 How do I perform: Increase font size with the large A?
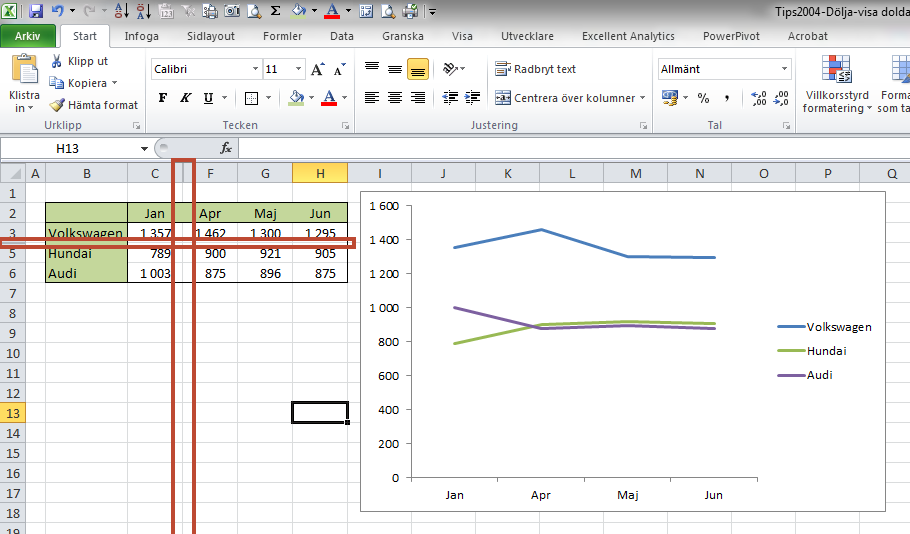pos(317,69)
